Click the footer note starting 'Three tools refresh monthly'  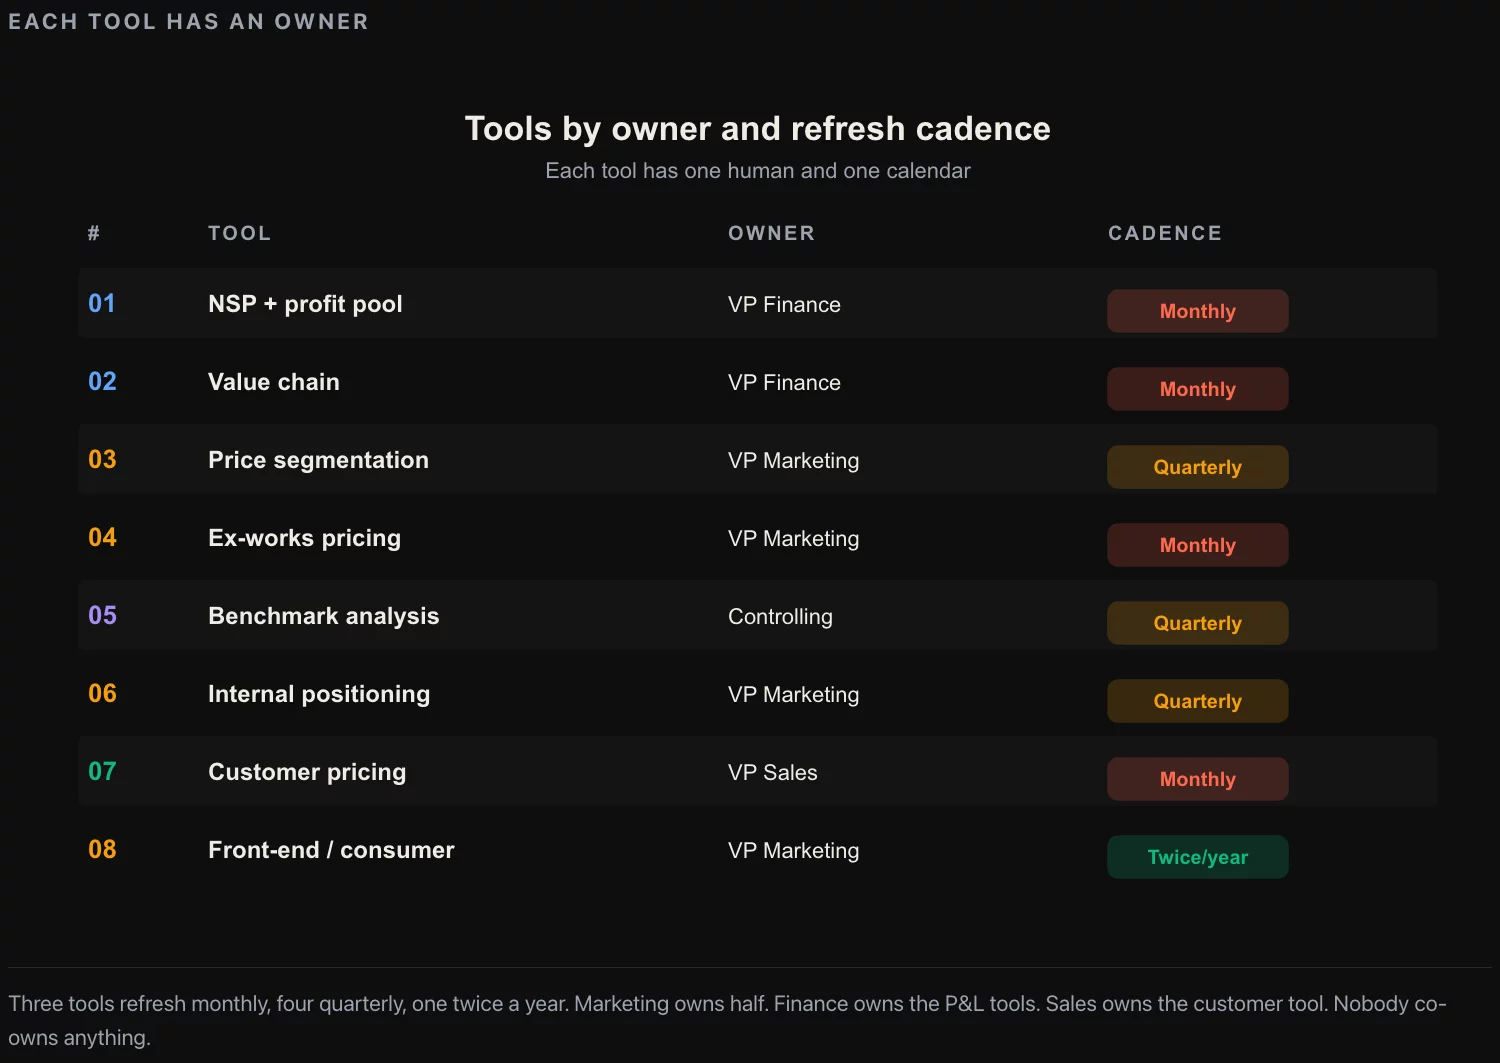[727, 1021]
